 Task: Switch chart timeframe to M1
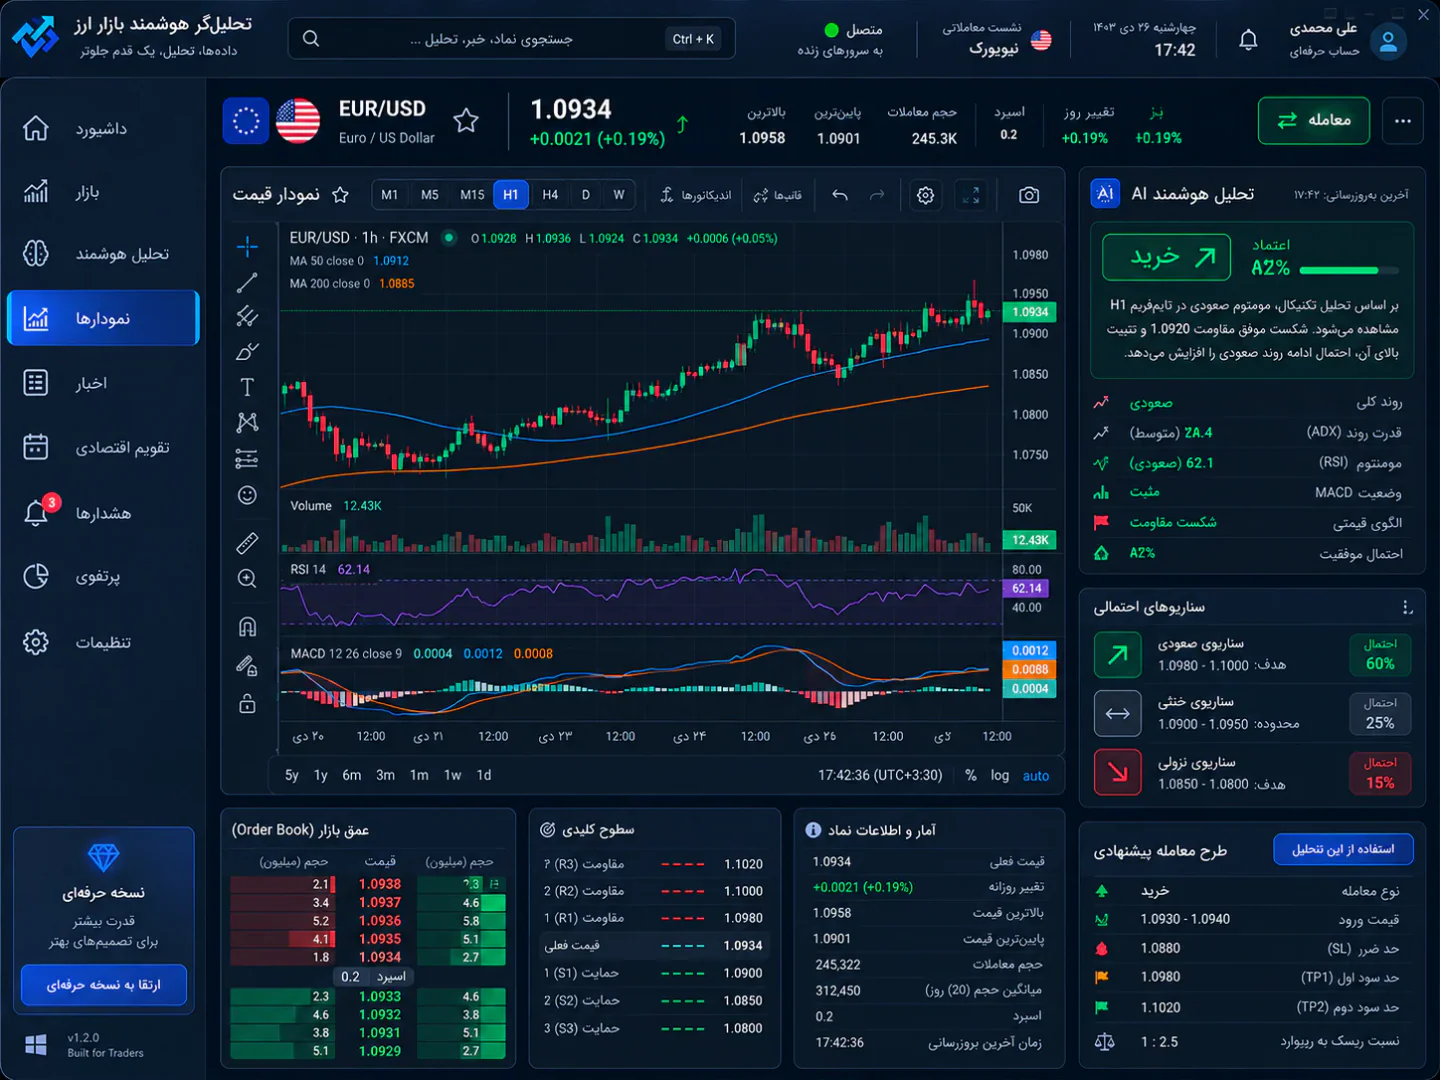point(390,195)
